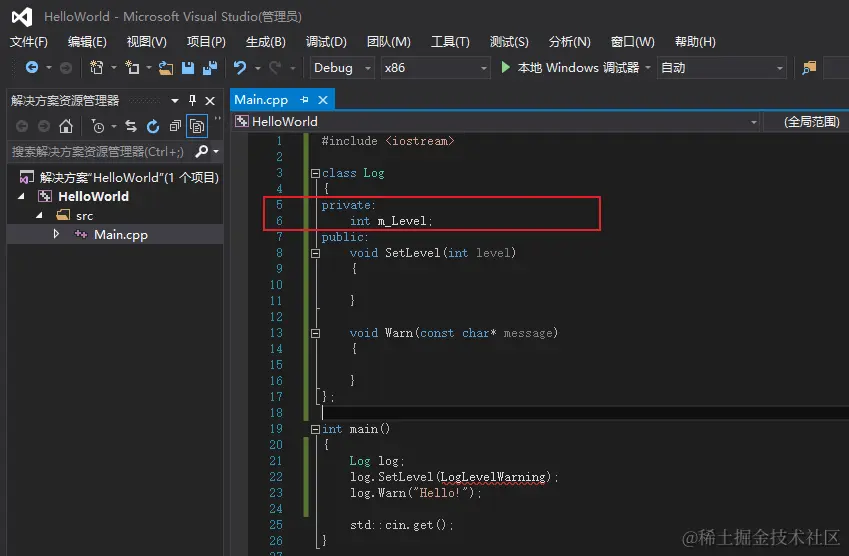Viewport: 849px width, 556px height.
Task: Start debugging with the green play icon
Action: (505, 67)
